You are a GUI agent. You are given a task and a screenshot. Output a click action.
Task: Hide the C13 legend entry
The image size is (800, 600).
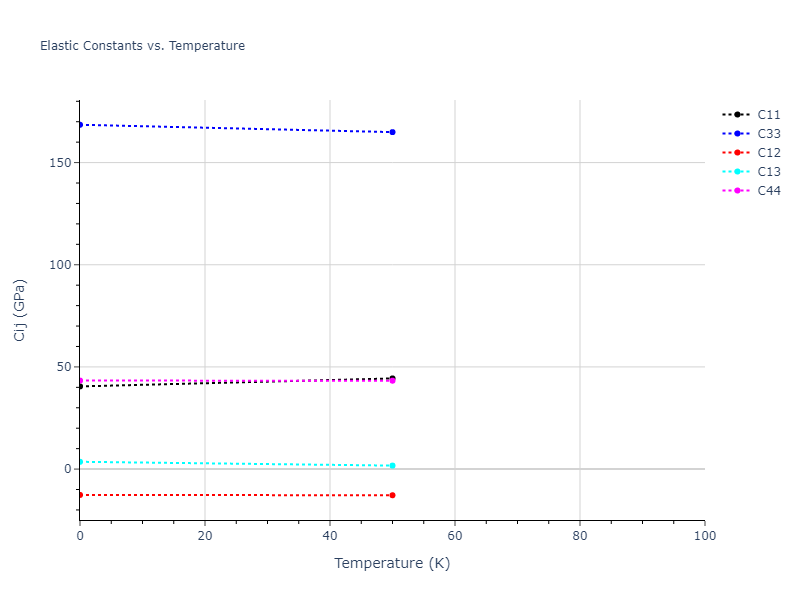[768, 172]
